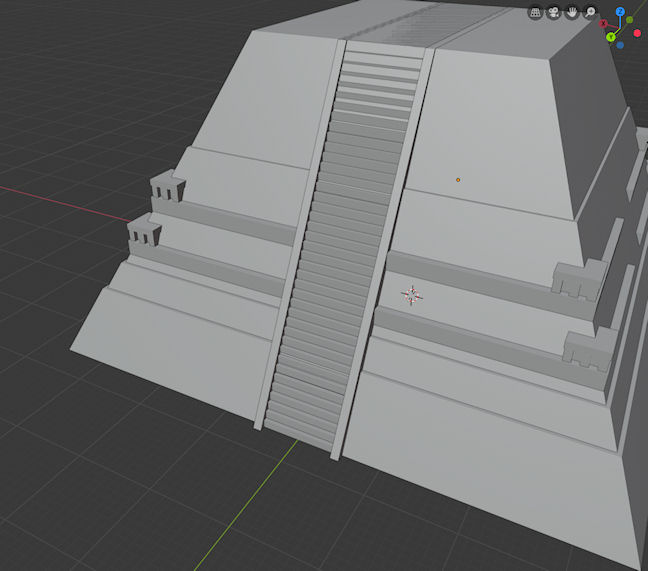Click the lower left battlement block

click(x=144, y=234)
